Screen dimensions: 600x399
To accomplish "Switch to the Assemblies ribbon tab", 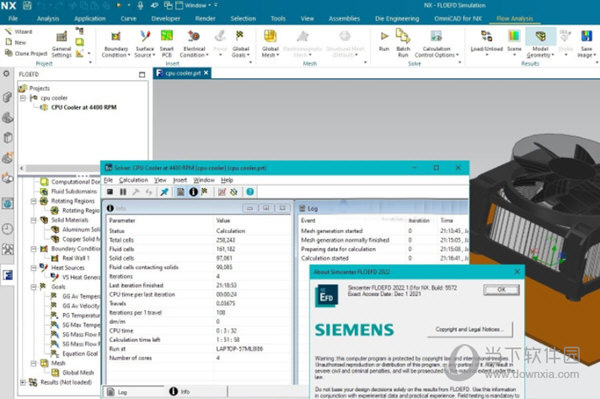I will pyautogui.click(x=344, y=18).
